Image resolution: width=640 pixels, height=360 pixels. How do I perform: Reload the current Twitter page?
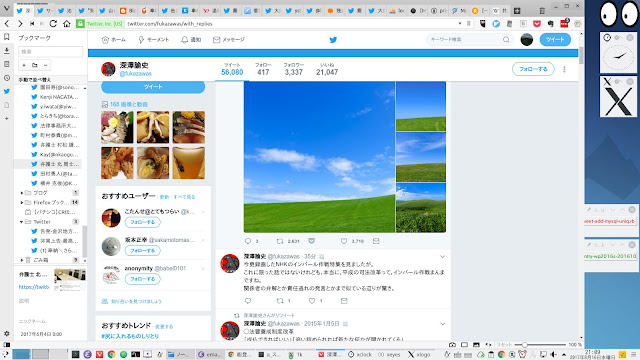click(53, 24)
